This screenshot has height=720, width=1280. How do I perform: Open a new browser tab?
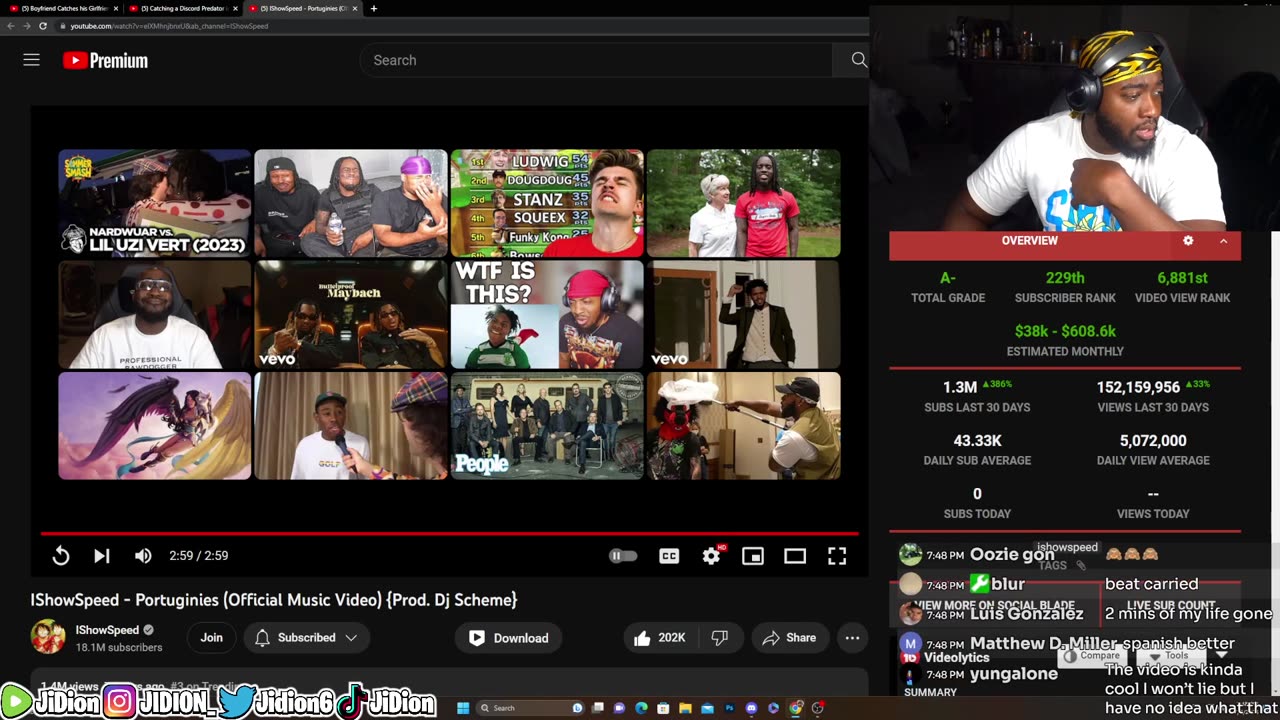(374, 8)
